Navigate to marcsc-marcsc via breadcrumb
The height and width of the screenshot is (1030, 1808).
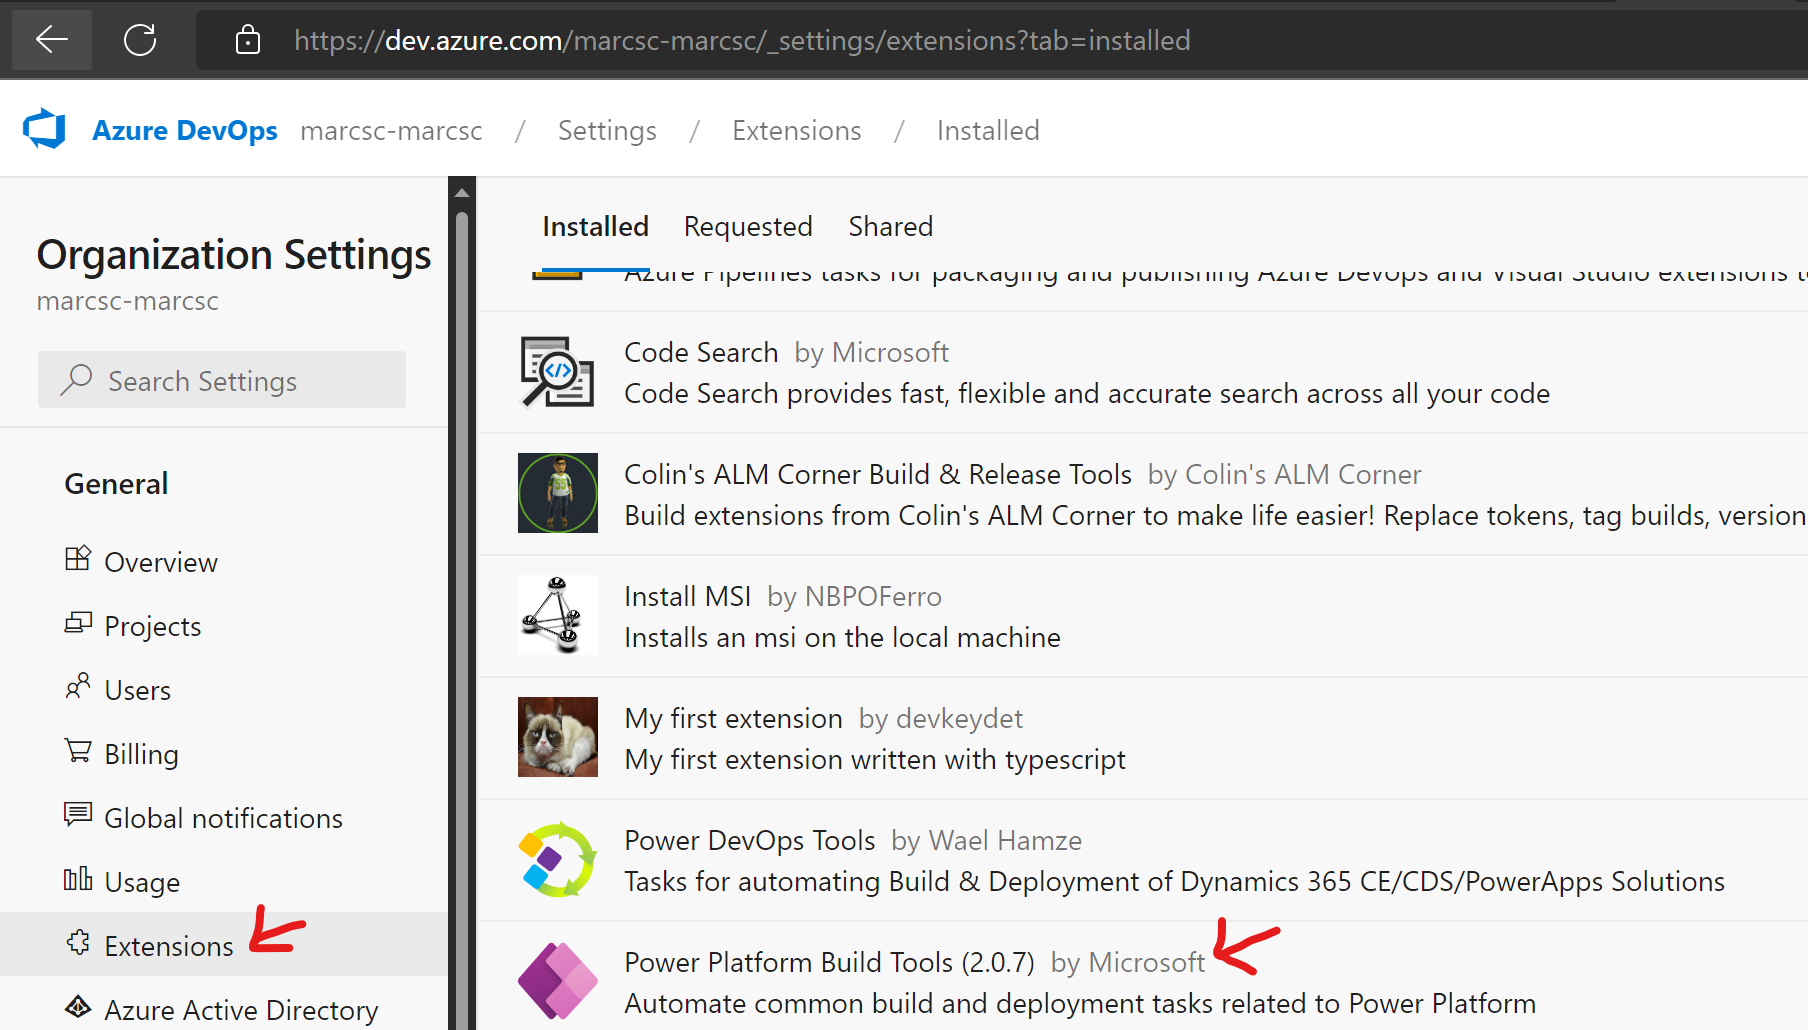point(391,130)
